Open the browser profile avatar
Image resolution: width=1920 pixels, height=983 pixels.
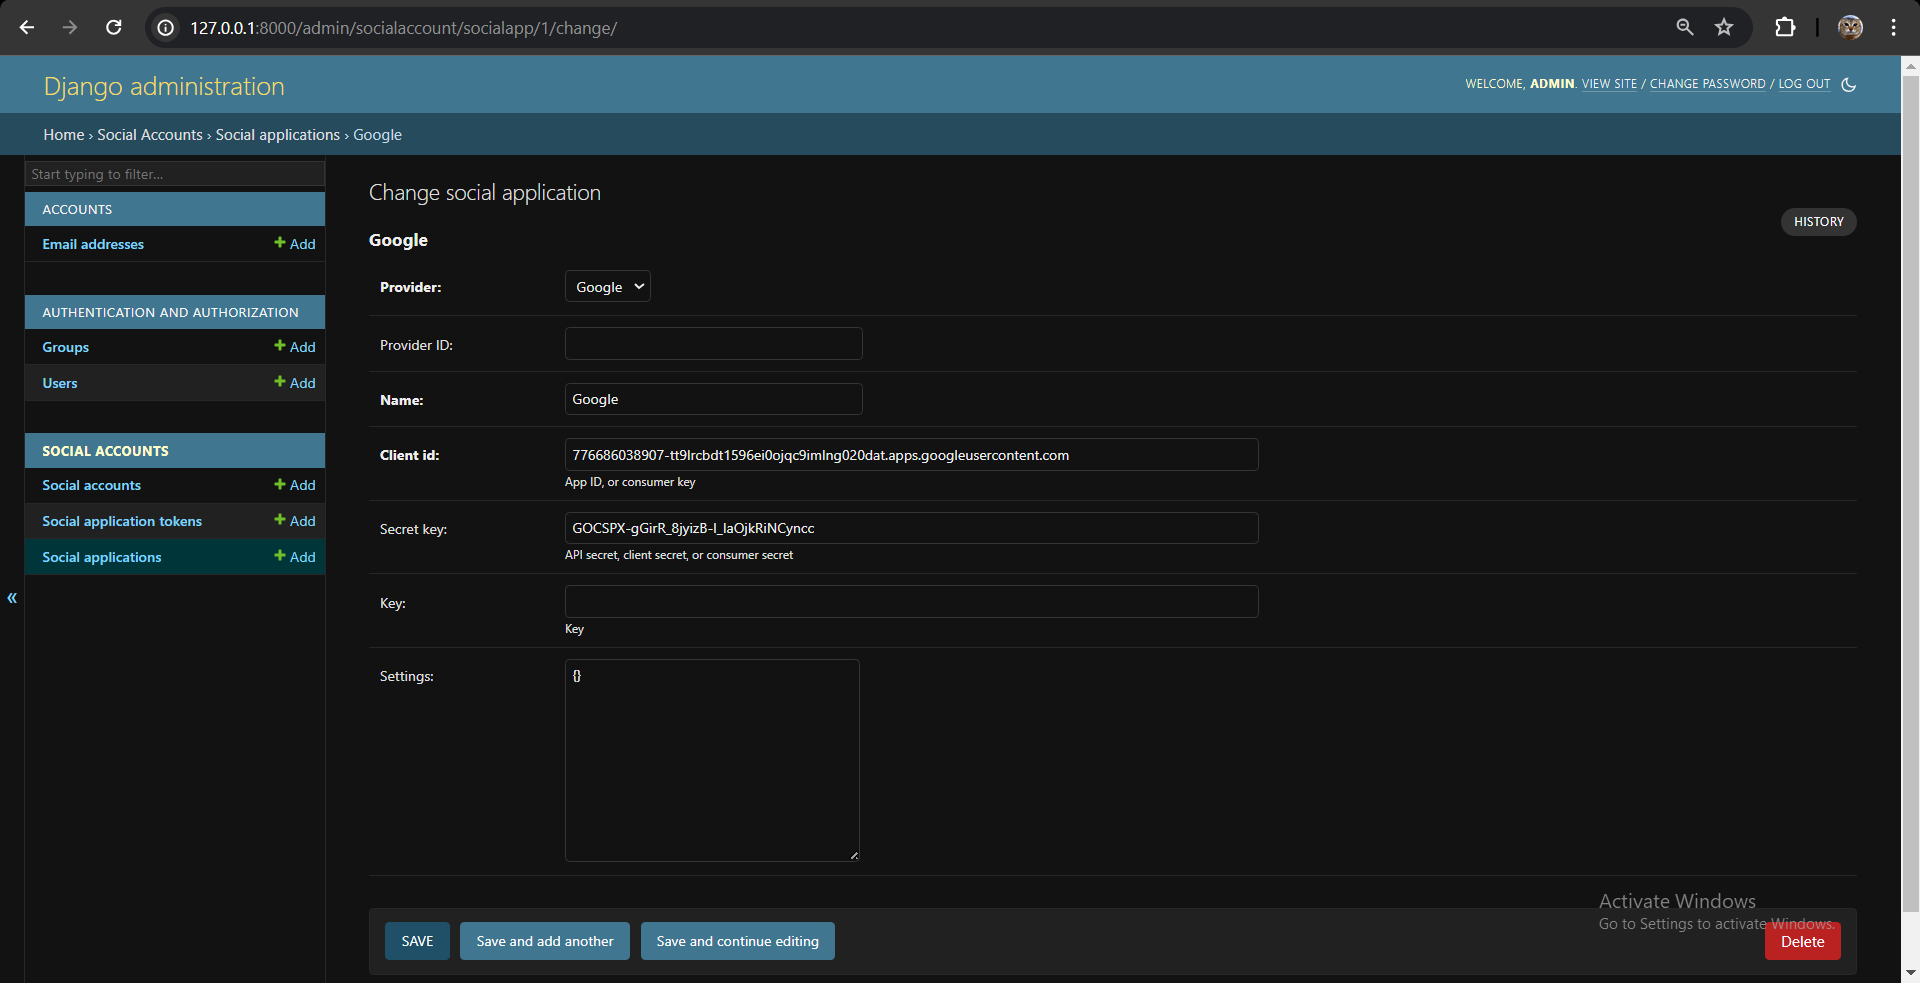pos(1850,27)
